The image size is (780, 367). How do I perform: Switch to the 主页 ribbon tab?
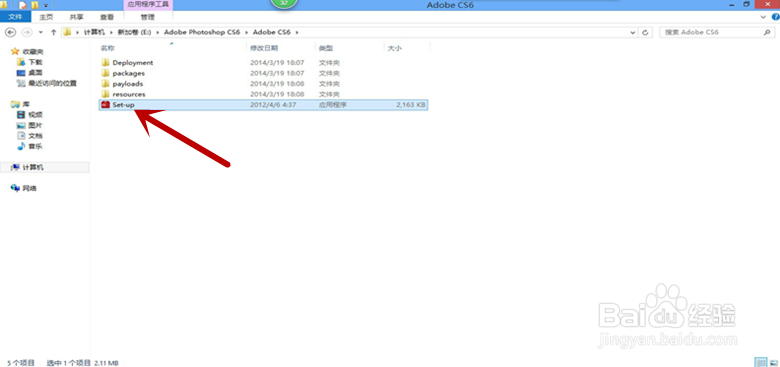pyautogui.click(x=46, y=17)
